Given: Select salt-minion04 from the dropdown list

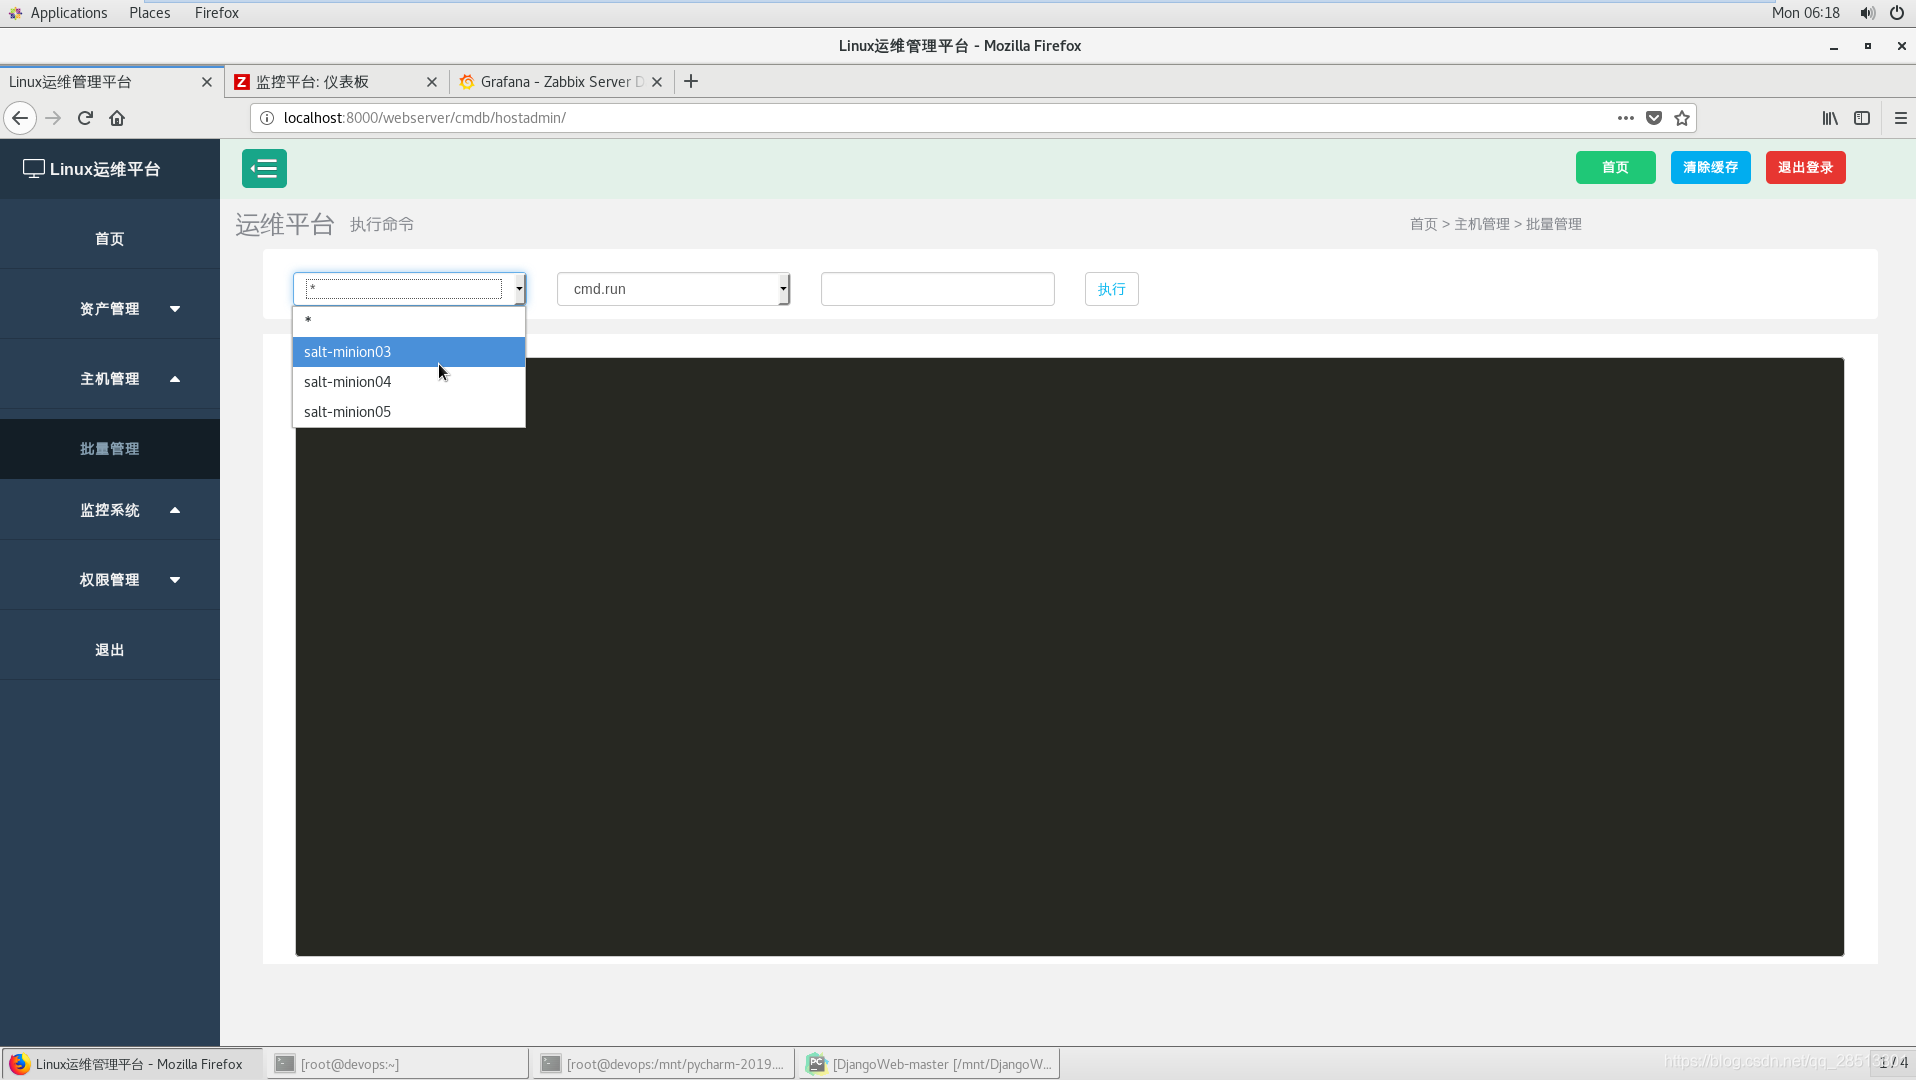Looking at the screenshot, I should (347, 382).
